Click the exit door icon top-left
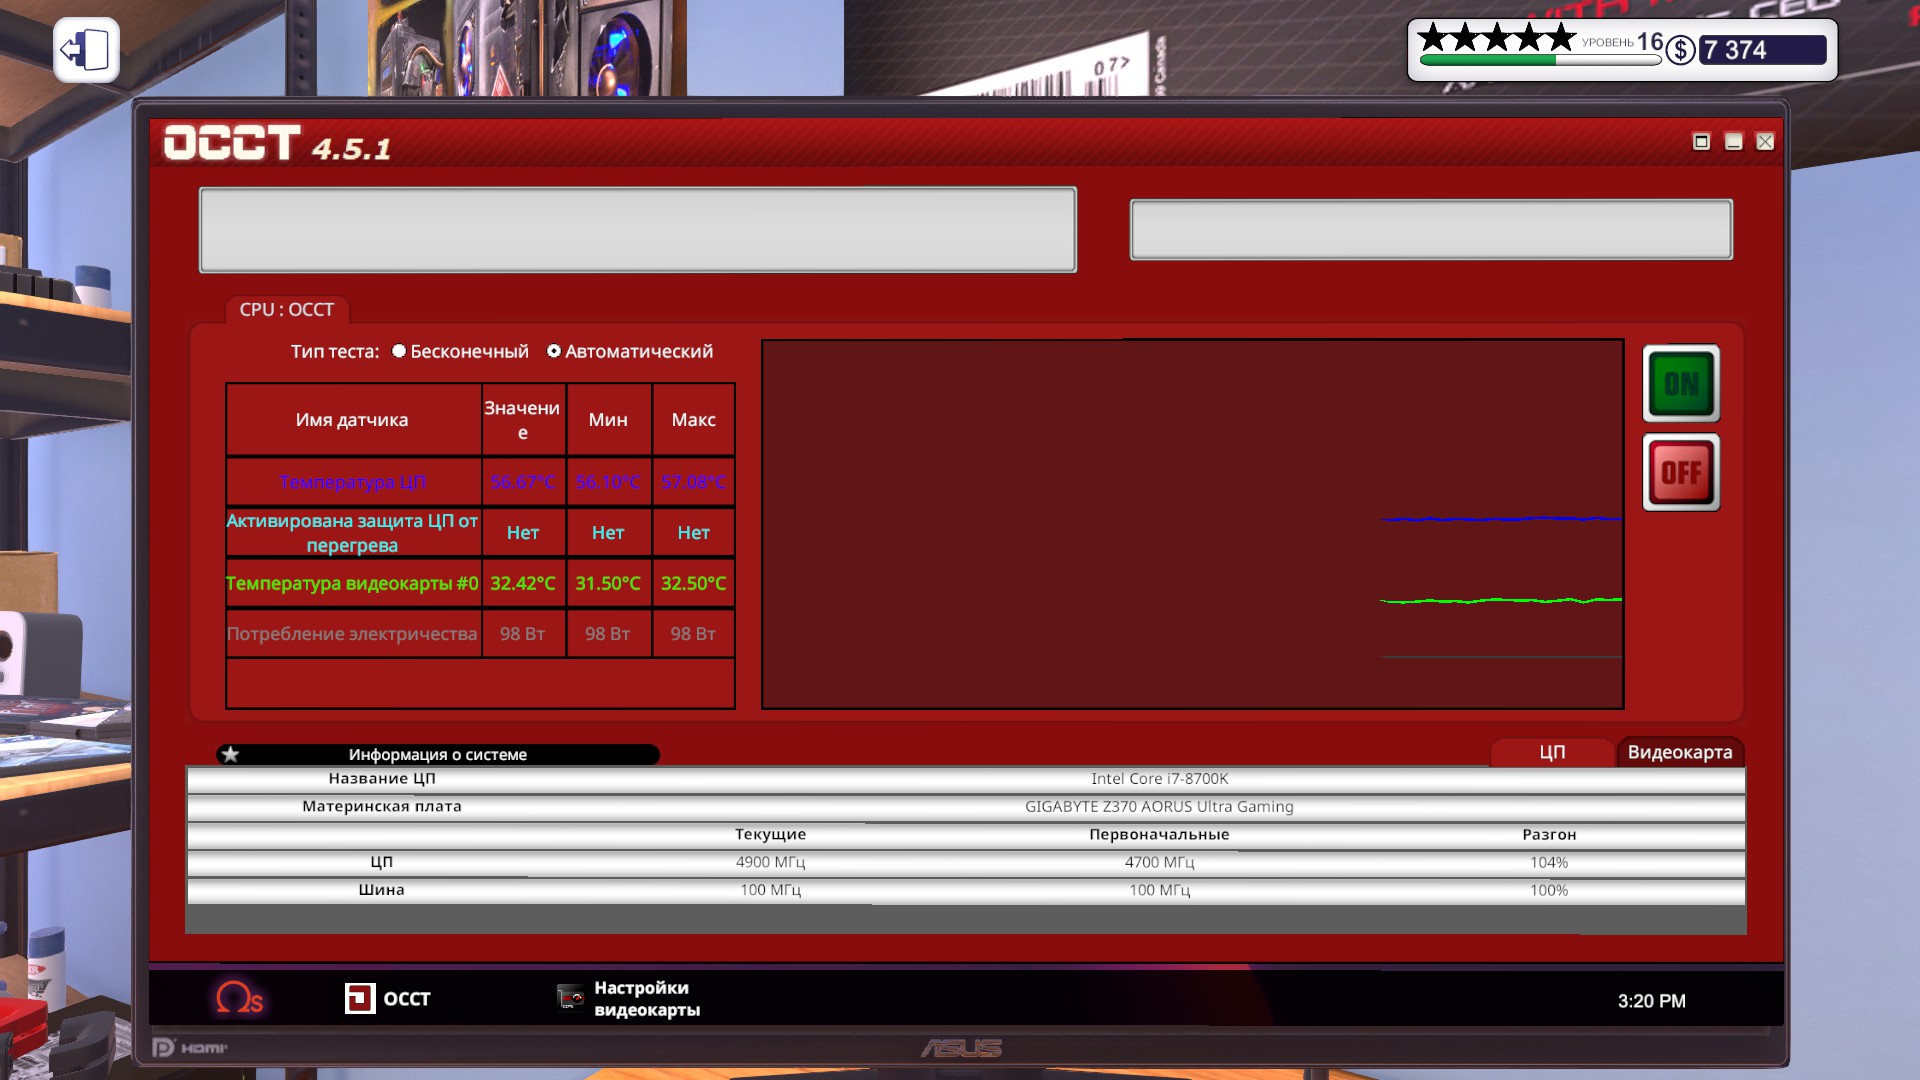1920x1080 pixels. coord(86,50)
